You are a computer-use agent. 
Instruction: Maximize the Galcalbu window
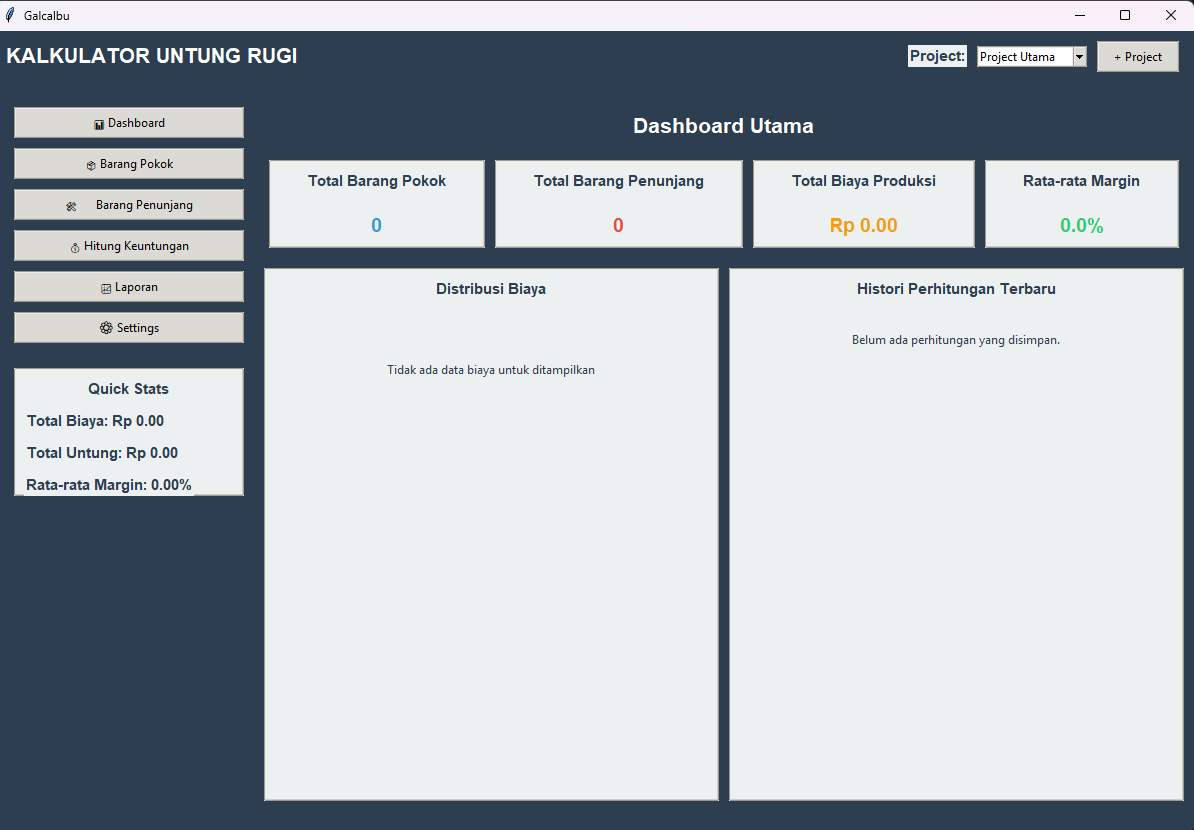[x=1125, y=15]
